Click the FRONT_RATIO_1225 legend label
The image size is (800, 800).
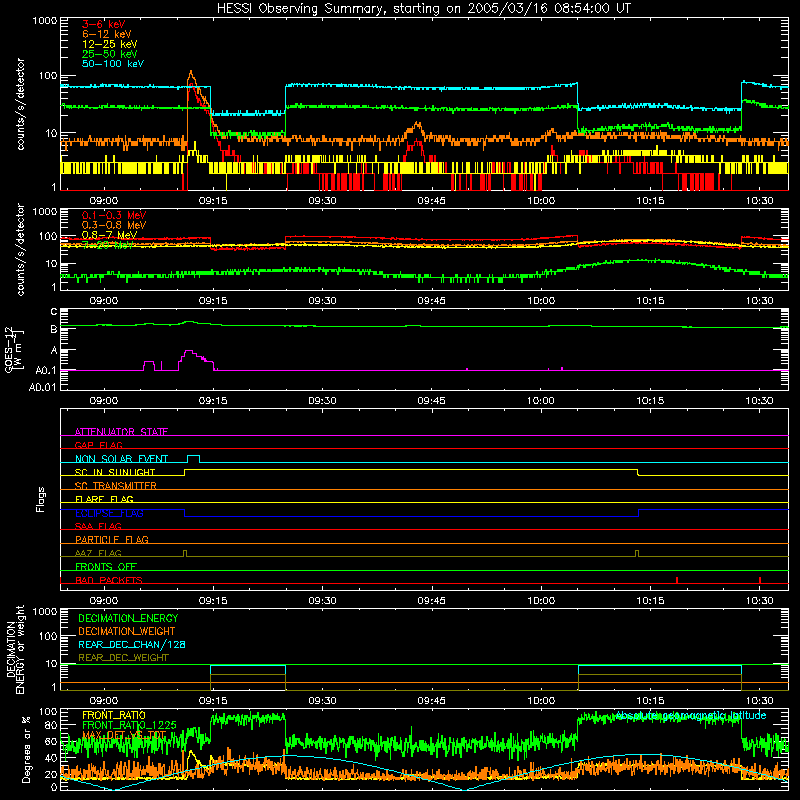[x=129, y=725]
